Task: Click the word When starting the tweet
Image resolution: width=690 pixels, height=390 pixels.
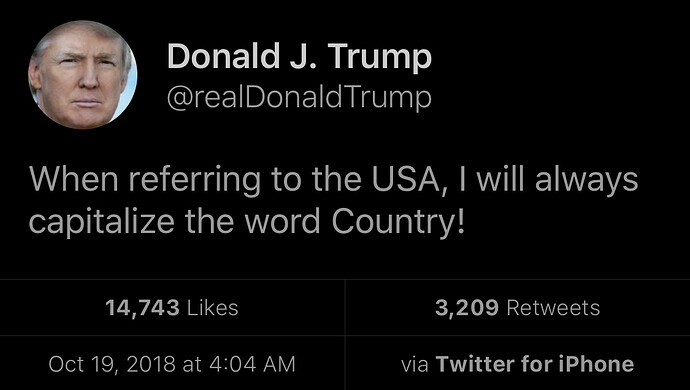Action: pos(74,180)
